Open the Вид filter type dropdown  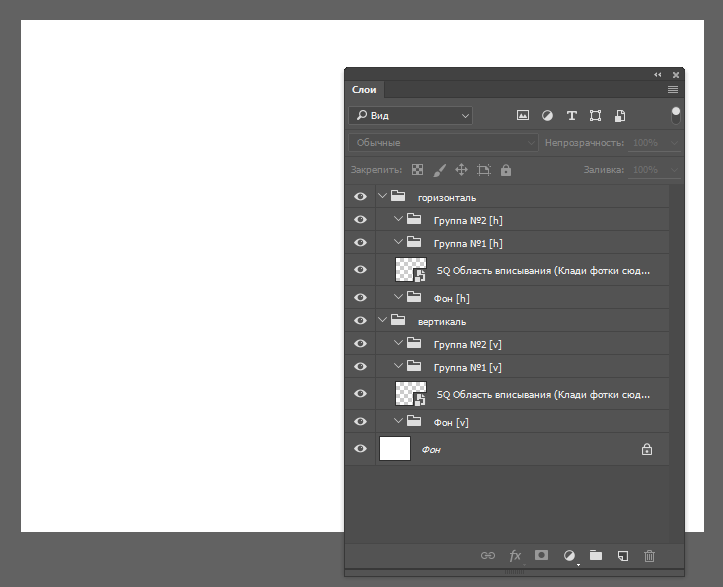(x=410, y=115)
